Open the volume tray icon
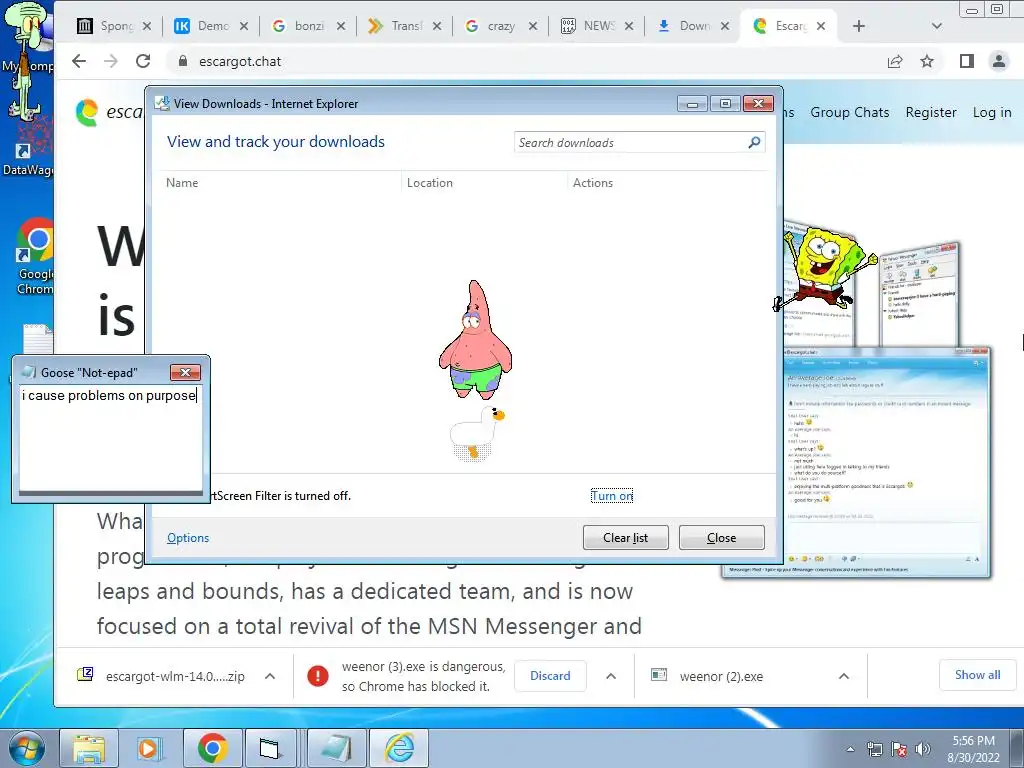 point(923,749)
